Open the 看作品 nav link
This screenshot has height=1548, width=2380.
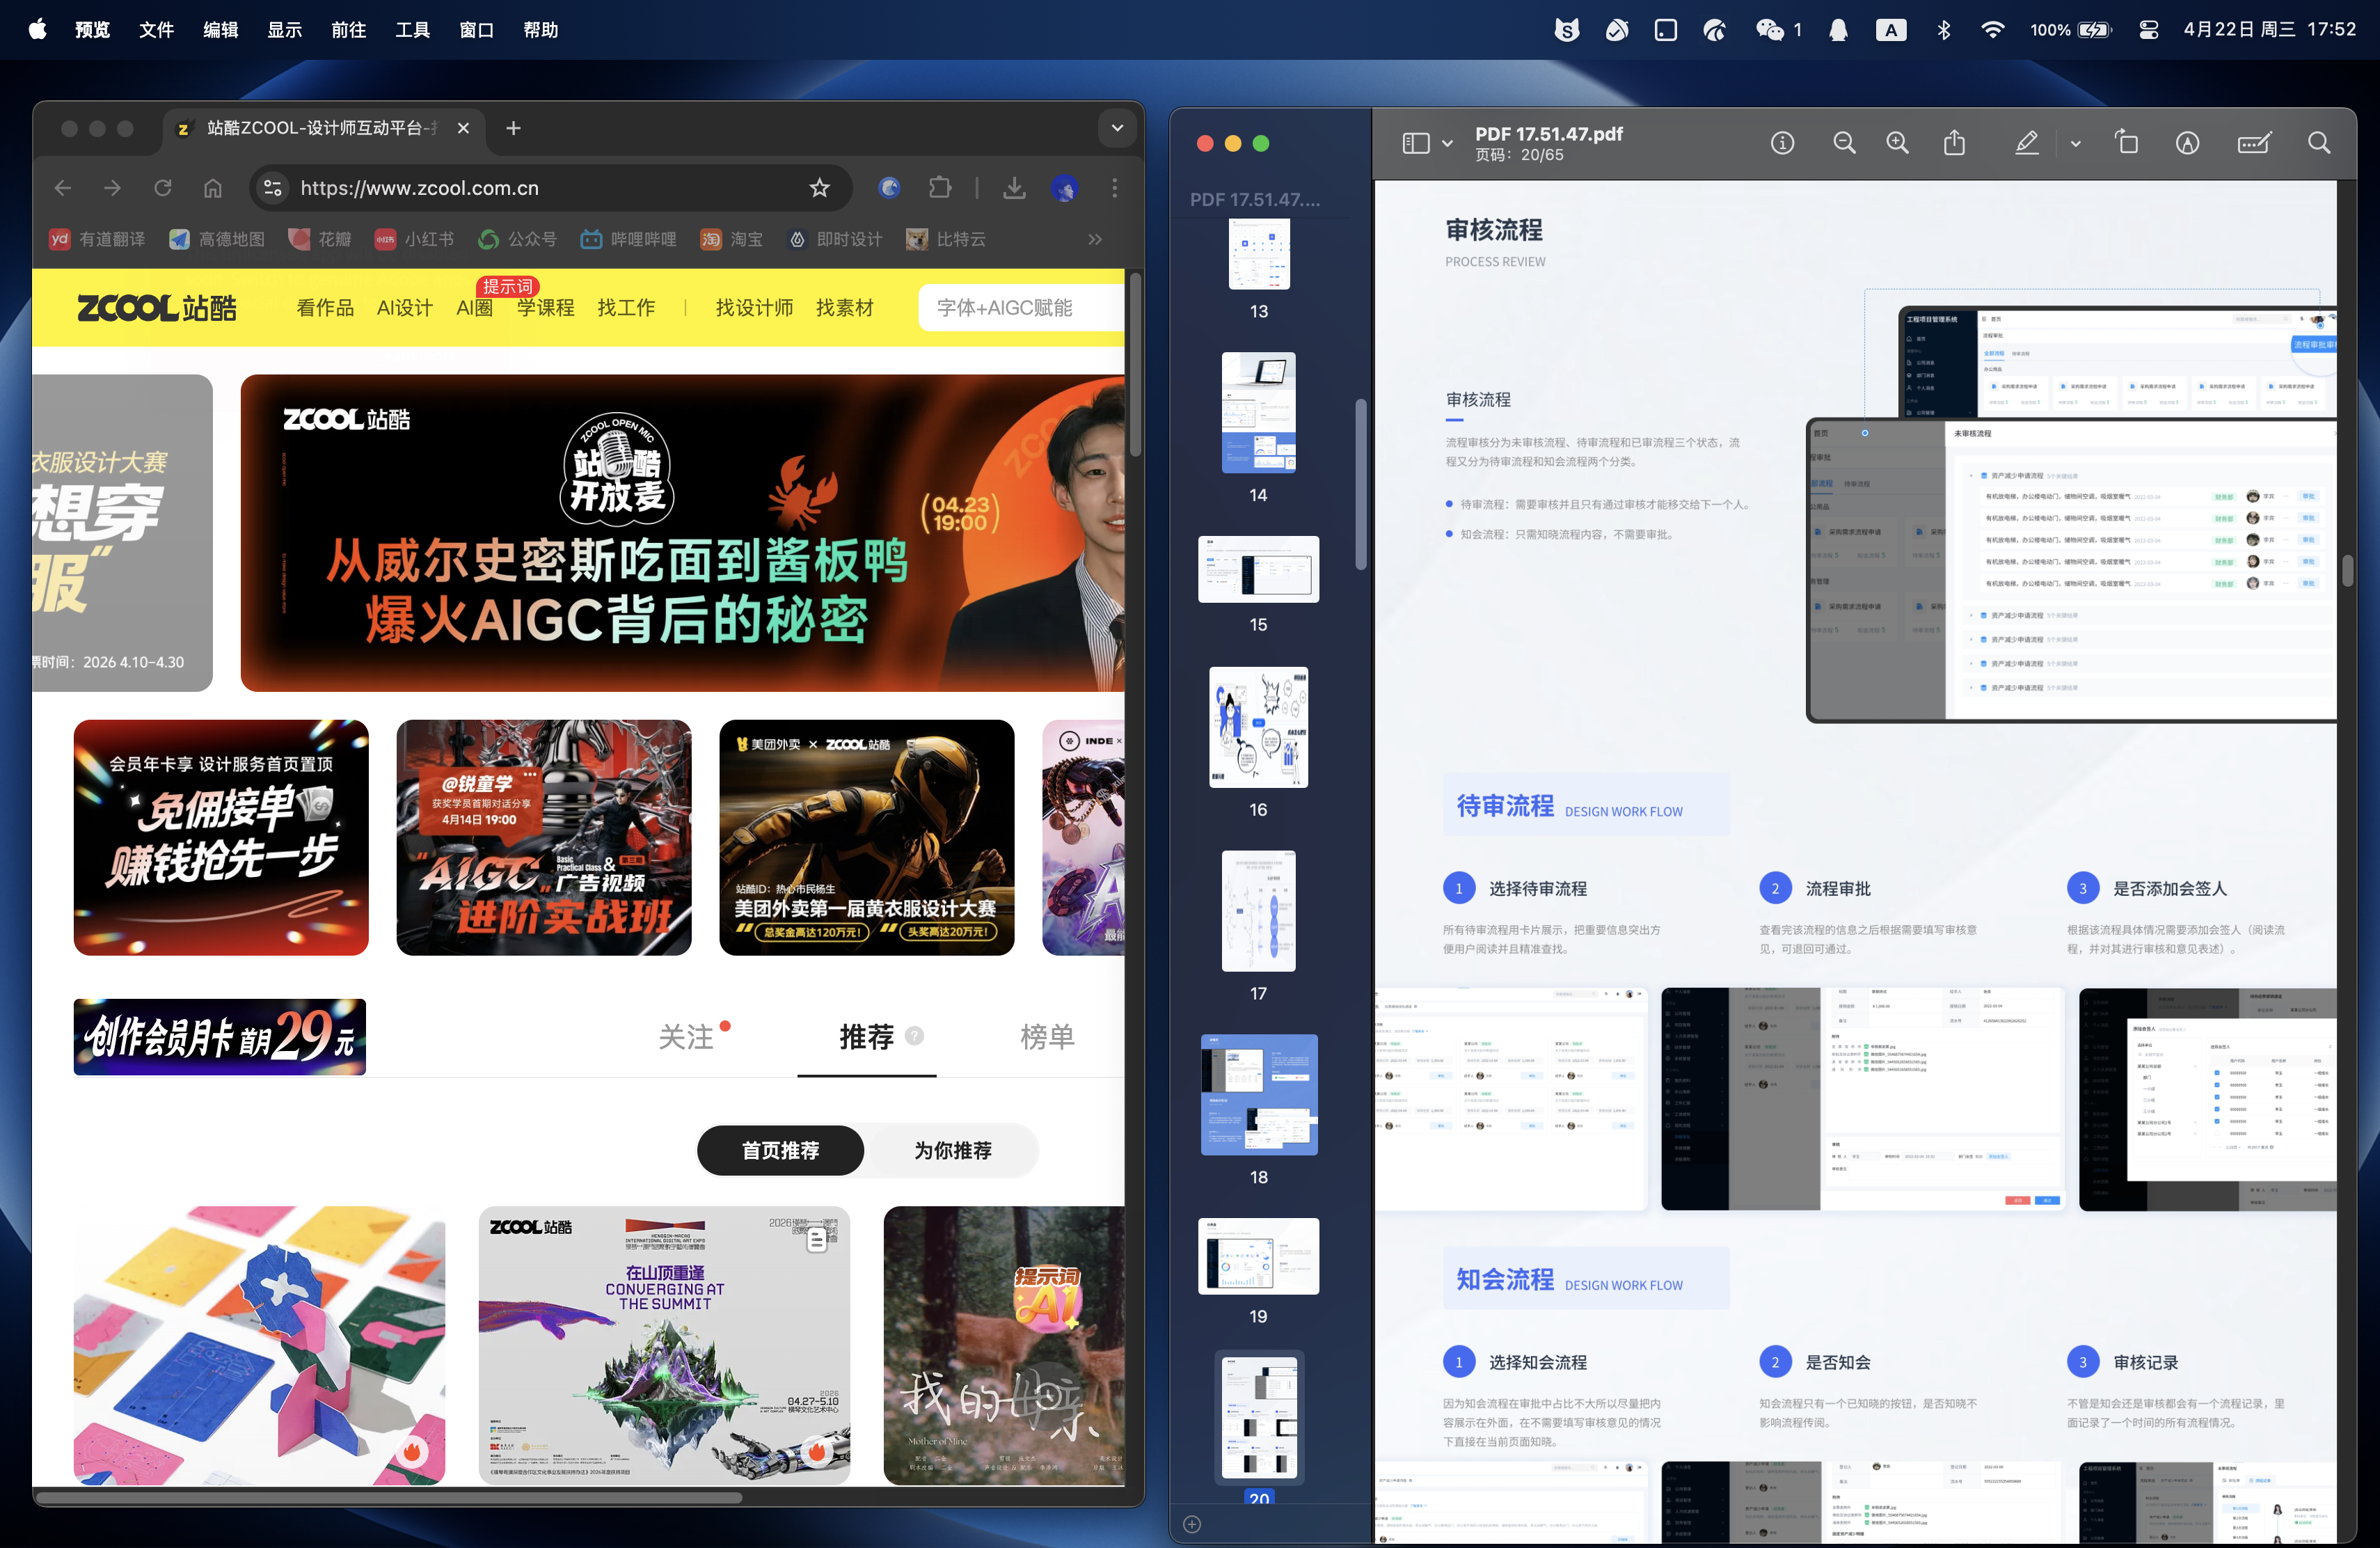tap(325, 308)
